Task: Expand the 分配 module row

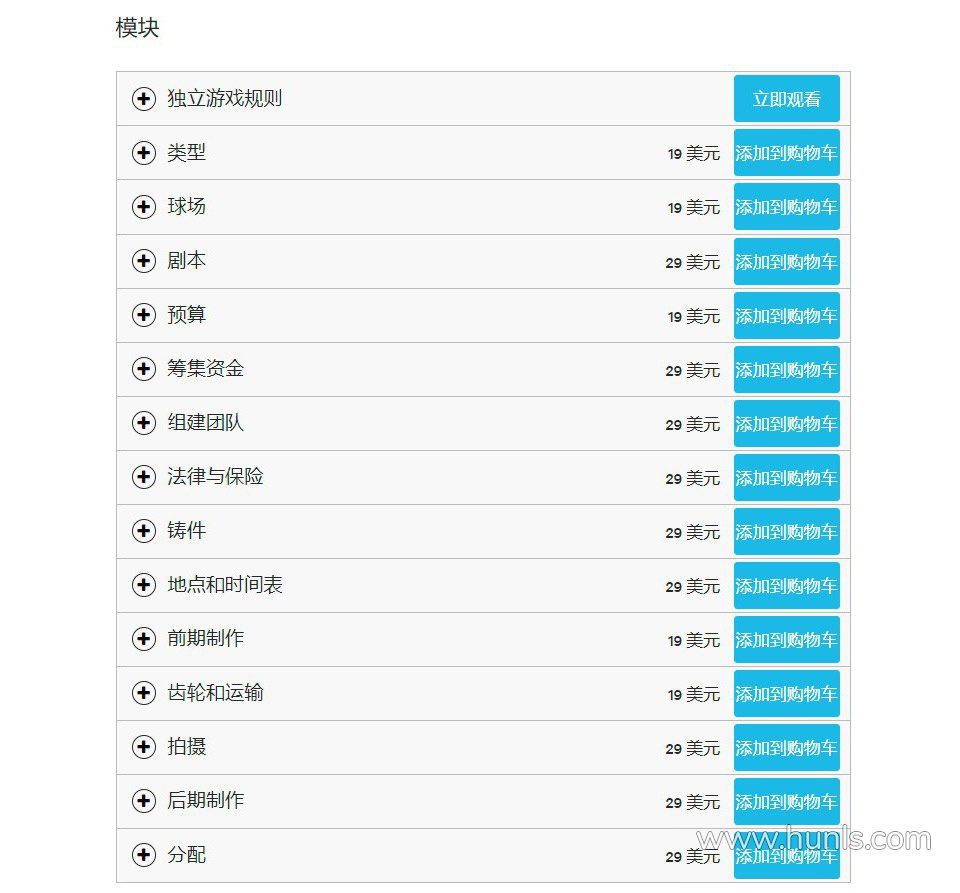Action: 144,855
